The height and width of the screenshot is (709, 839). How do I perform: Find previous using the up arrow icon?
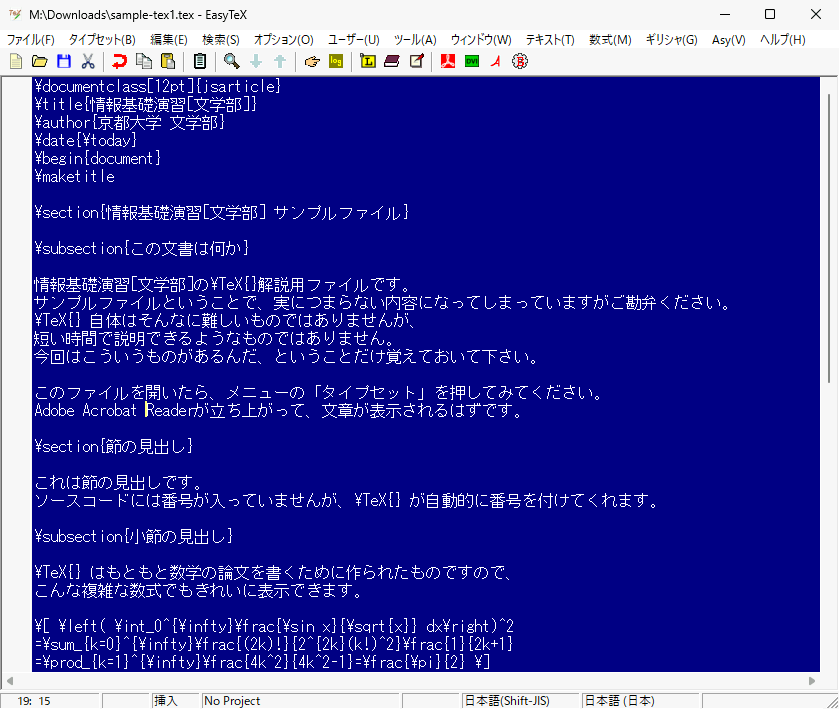[x=280, y=62]
